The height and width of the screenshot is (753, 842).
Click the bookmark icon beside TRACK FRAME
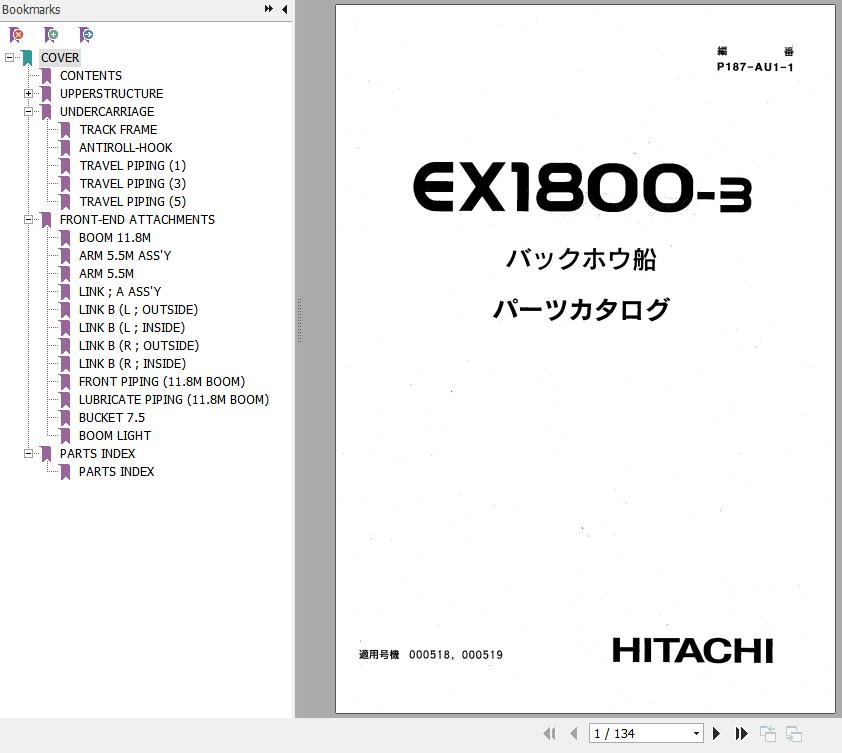[x=66, y=130]
